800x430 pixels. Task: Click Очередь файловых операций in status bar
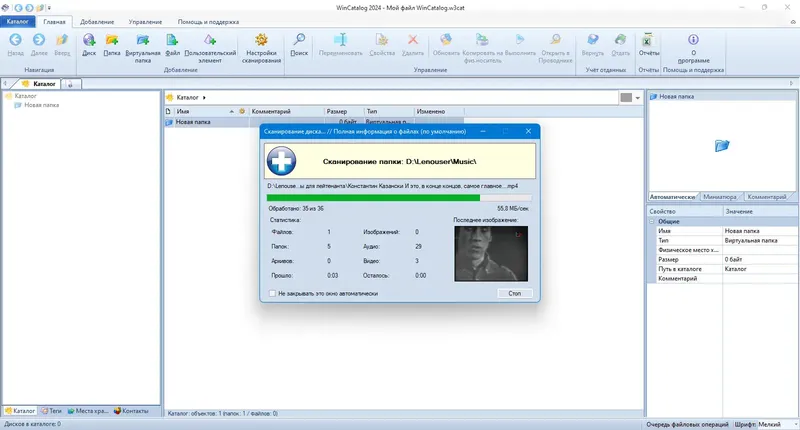point(687,424)
